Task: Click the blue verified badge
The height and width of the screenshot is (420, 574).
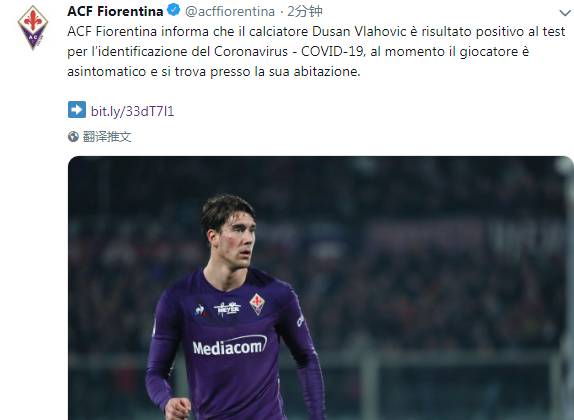Action: [174, 10]
